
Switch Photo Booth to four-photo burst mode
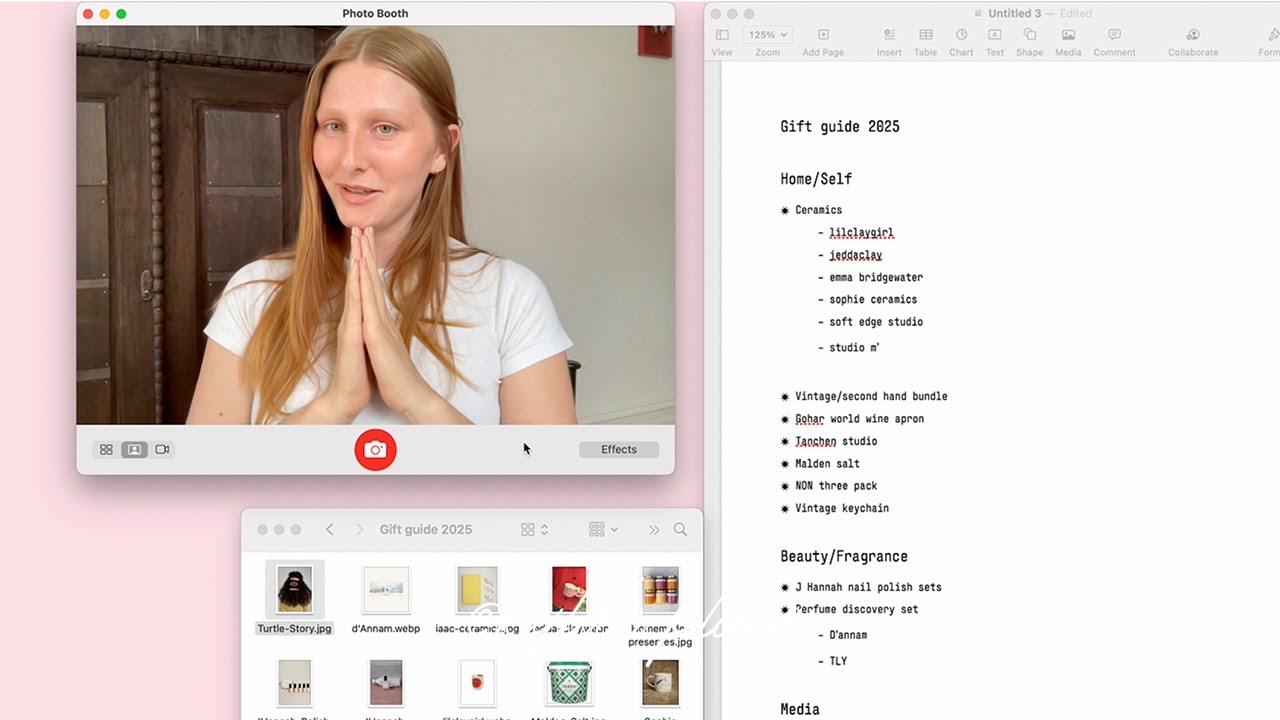click(x=106, y=450)
